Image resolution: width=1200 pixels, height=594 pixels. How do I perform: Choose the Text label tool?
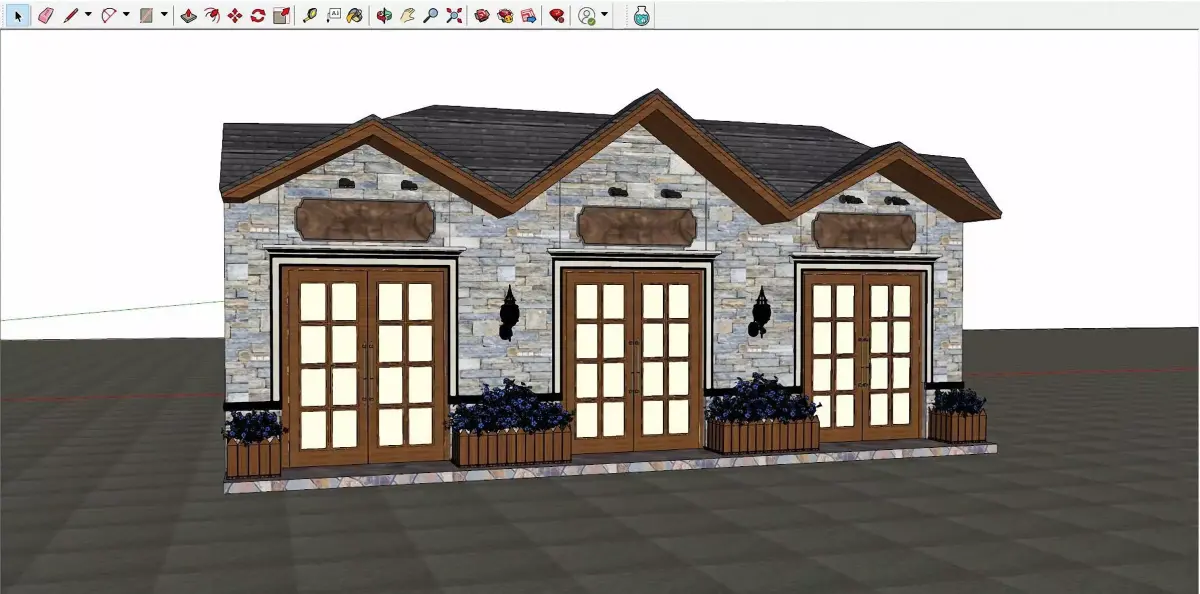click(x=333, y=15)
